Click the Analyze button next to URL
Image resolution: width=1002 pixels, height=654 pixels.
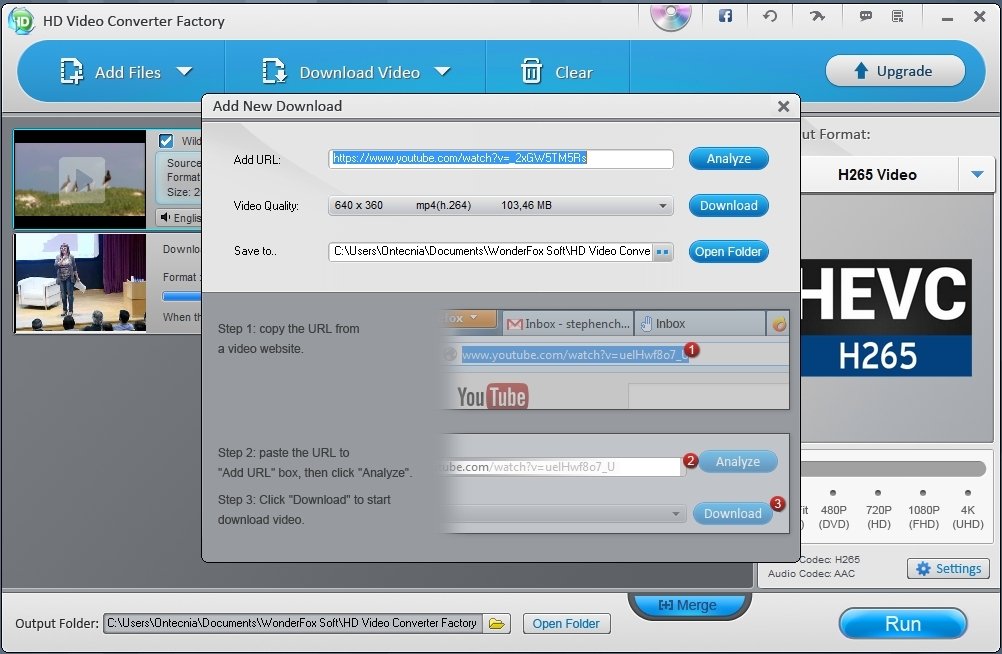728,159
